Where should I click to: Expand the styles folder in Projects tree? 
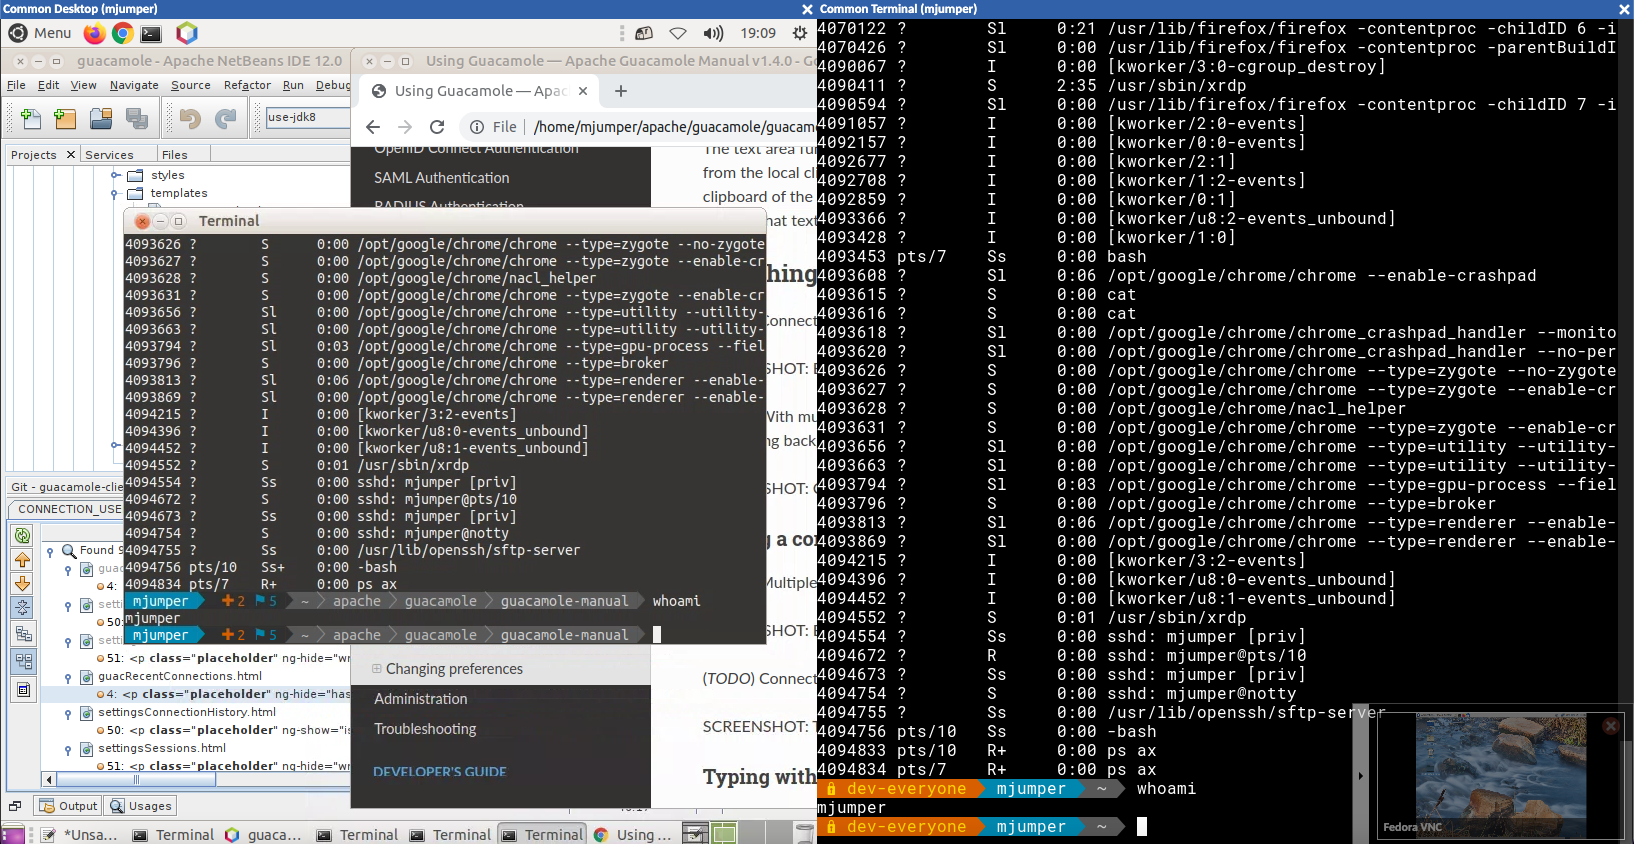pos(116,175)
